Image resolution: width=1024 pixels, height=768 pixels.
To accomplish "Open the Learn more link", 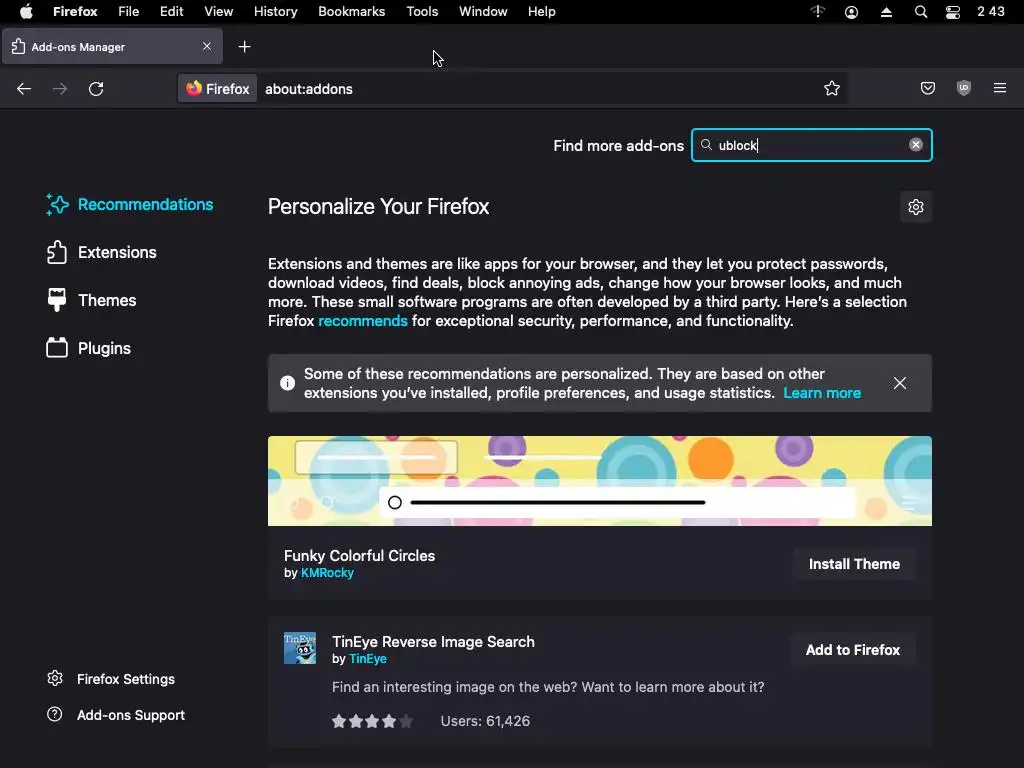I will 822,393.
